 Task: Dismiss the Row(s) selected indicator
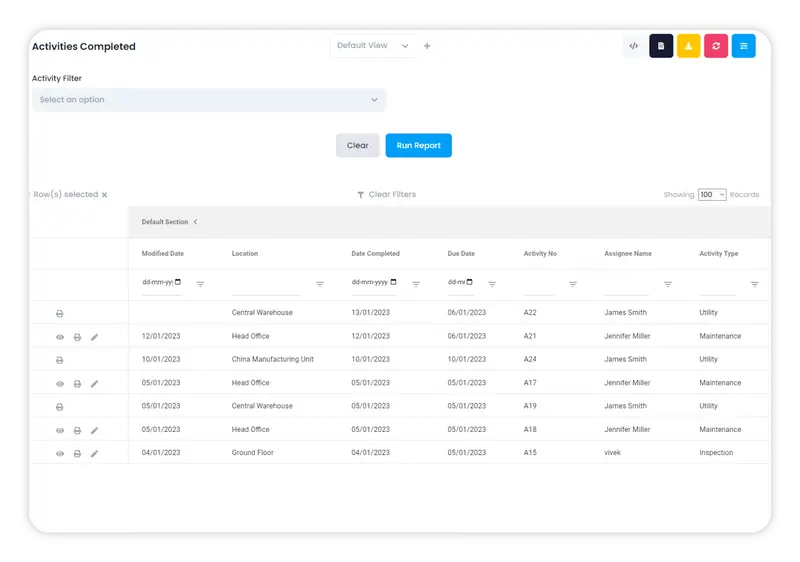pyautogui.click(x=105, y=195)
